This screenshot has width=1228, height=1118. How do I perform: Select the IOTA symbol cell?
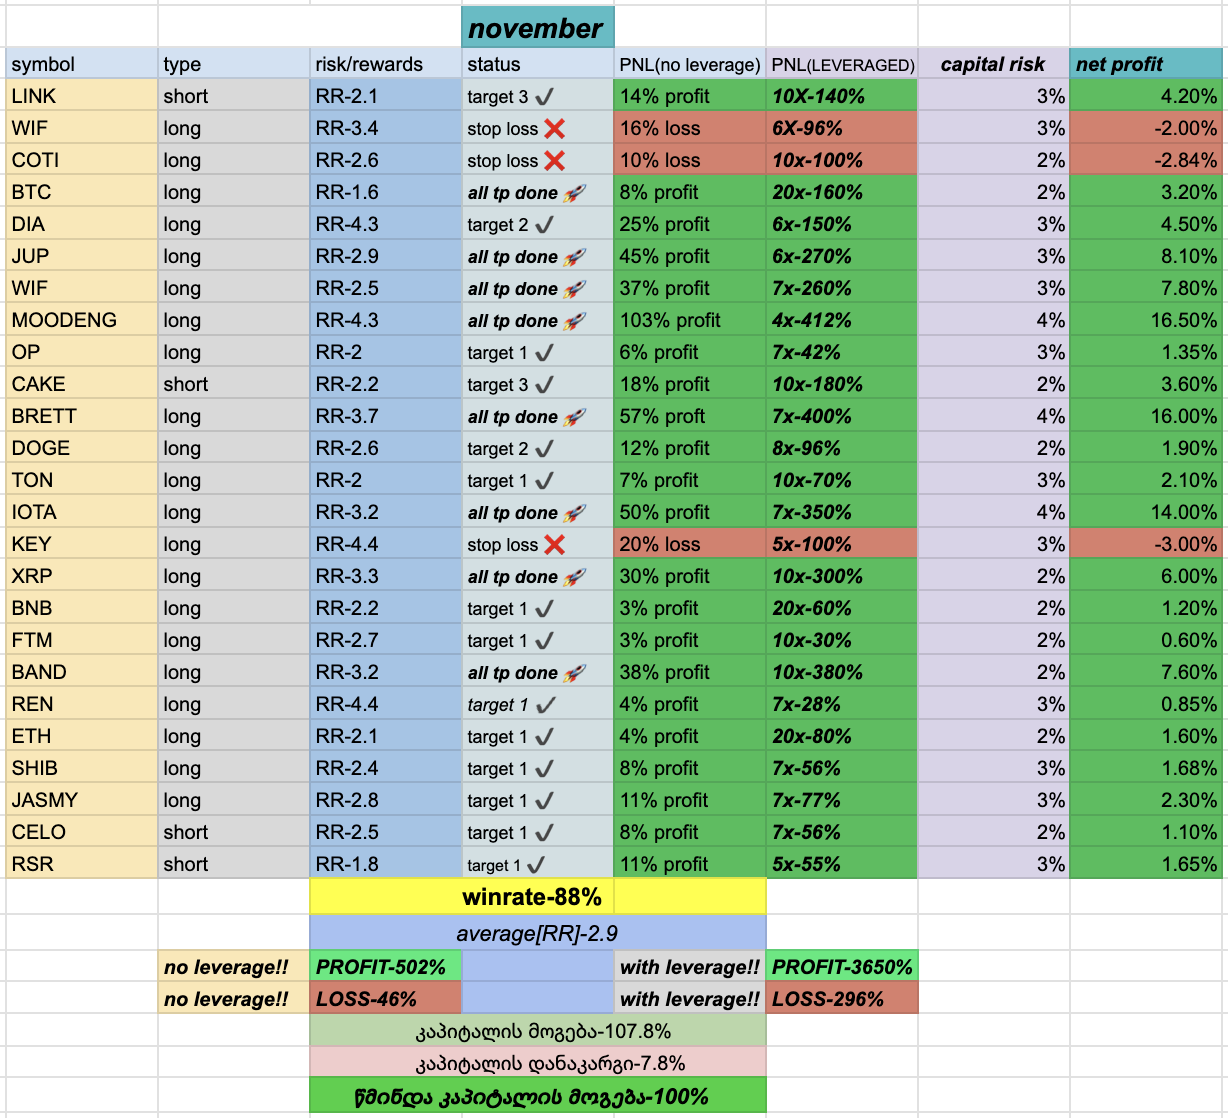(82, 512)
